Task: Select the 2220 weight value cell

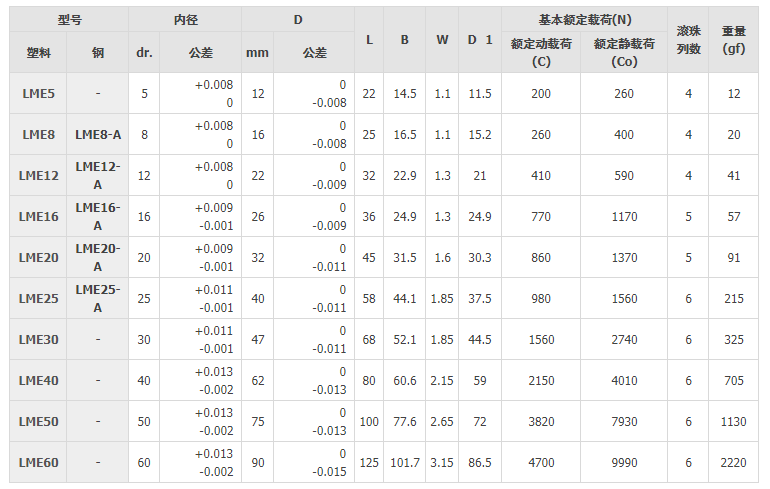Action: pyautogui.click(x=734, y=463)
